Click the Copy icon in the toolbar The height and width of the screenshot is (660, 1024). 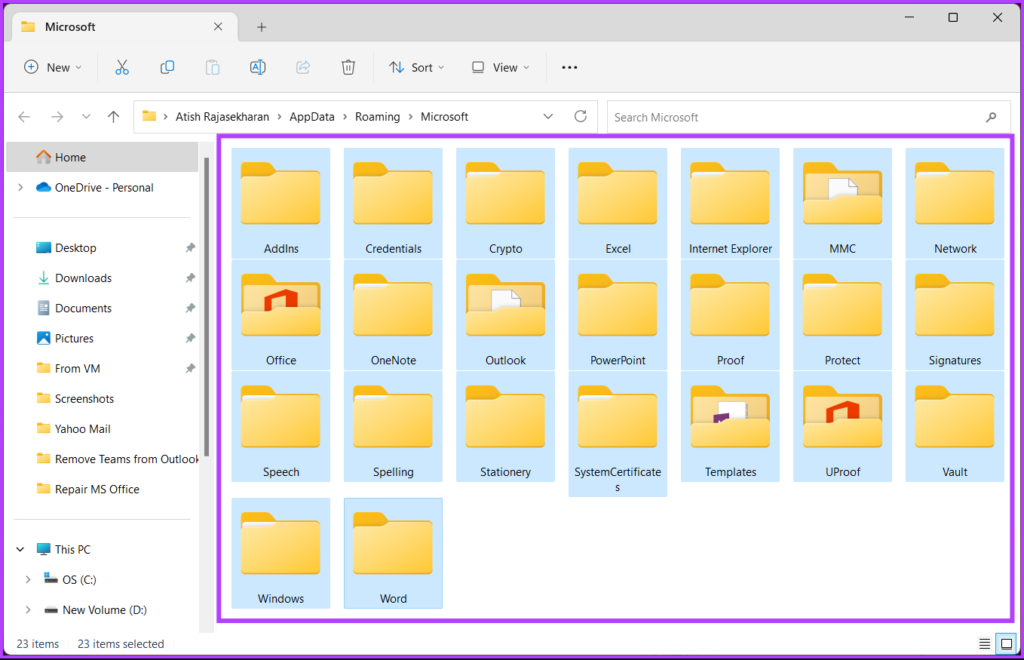167,67
